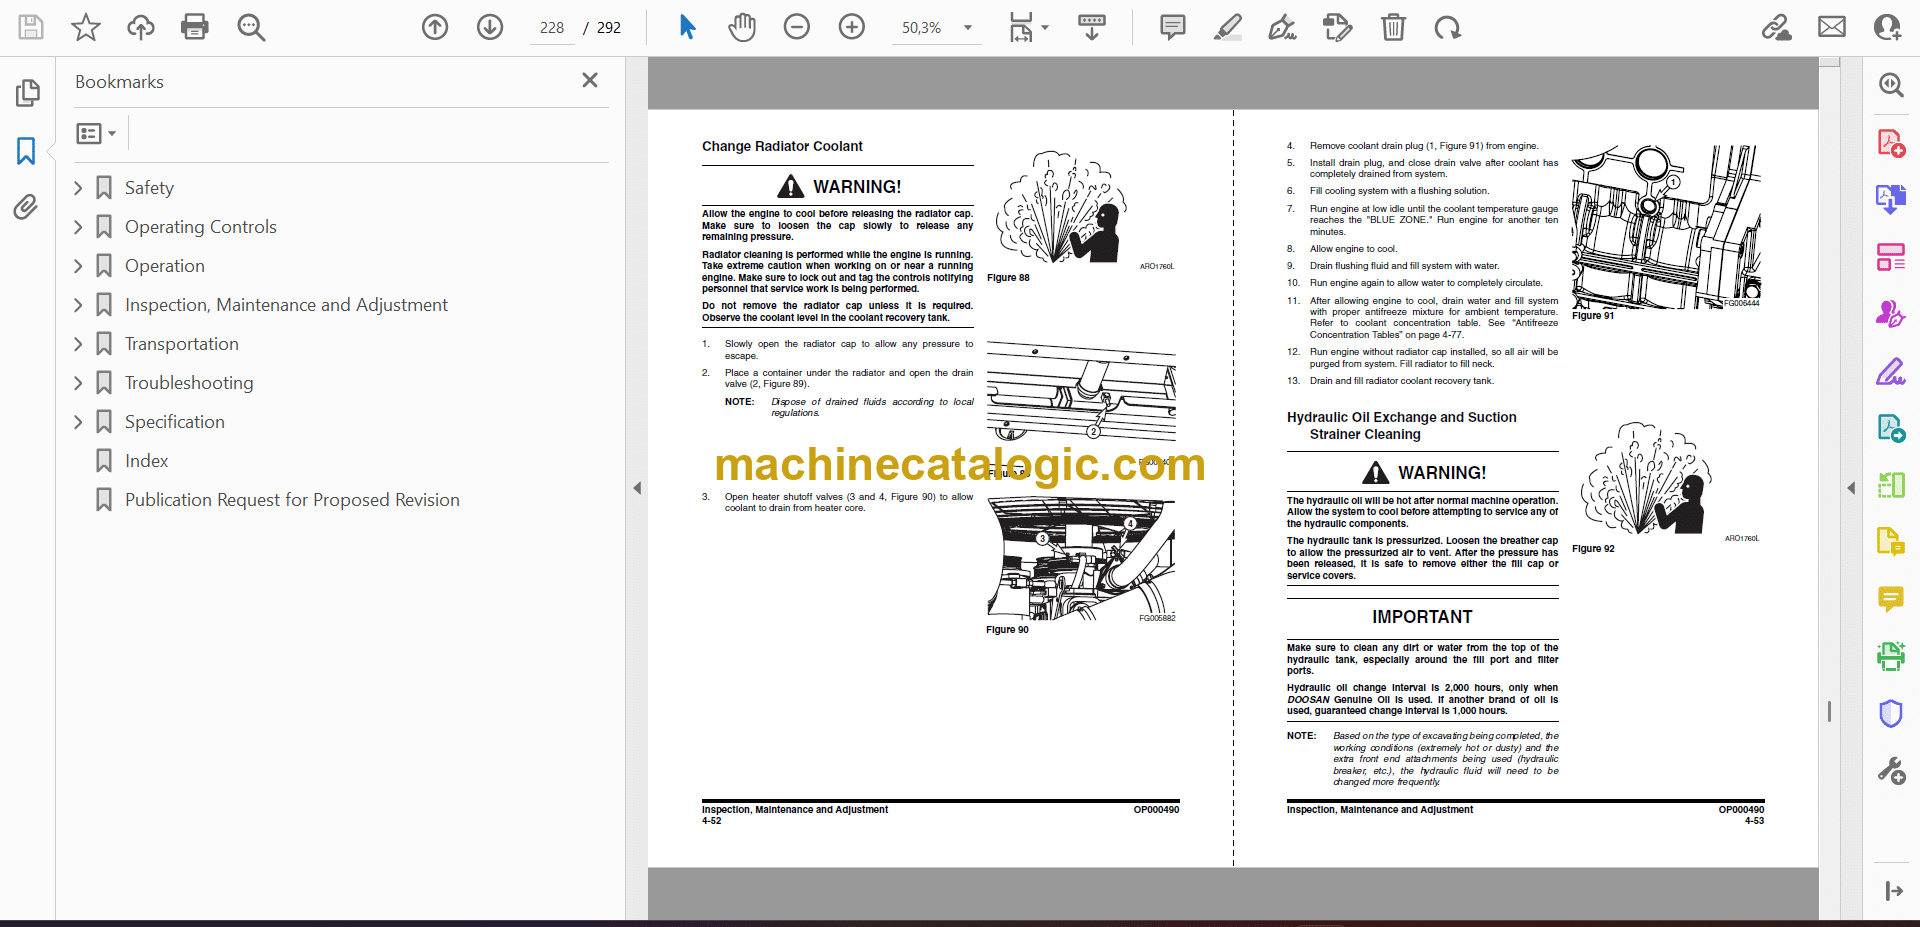Toggle the Bookmarks panel icon
The width and height of the screenshot is (1920, 927).
click(x=26, y=151)
